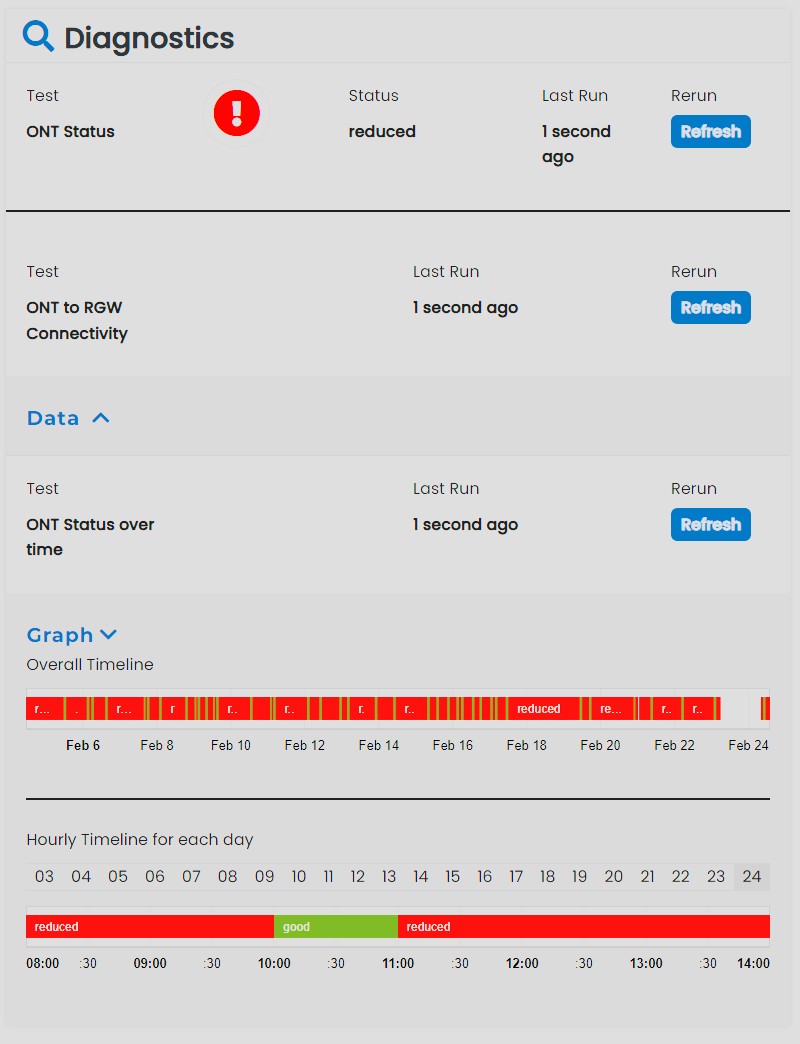This screenshot has width=800, height=1044.
Task: Select day 23 in the hourly timeline
Action: pos(716,876)
